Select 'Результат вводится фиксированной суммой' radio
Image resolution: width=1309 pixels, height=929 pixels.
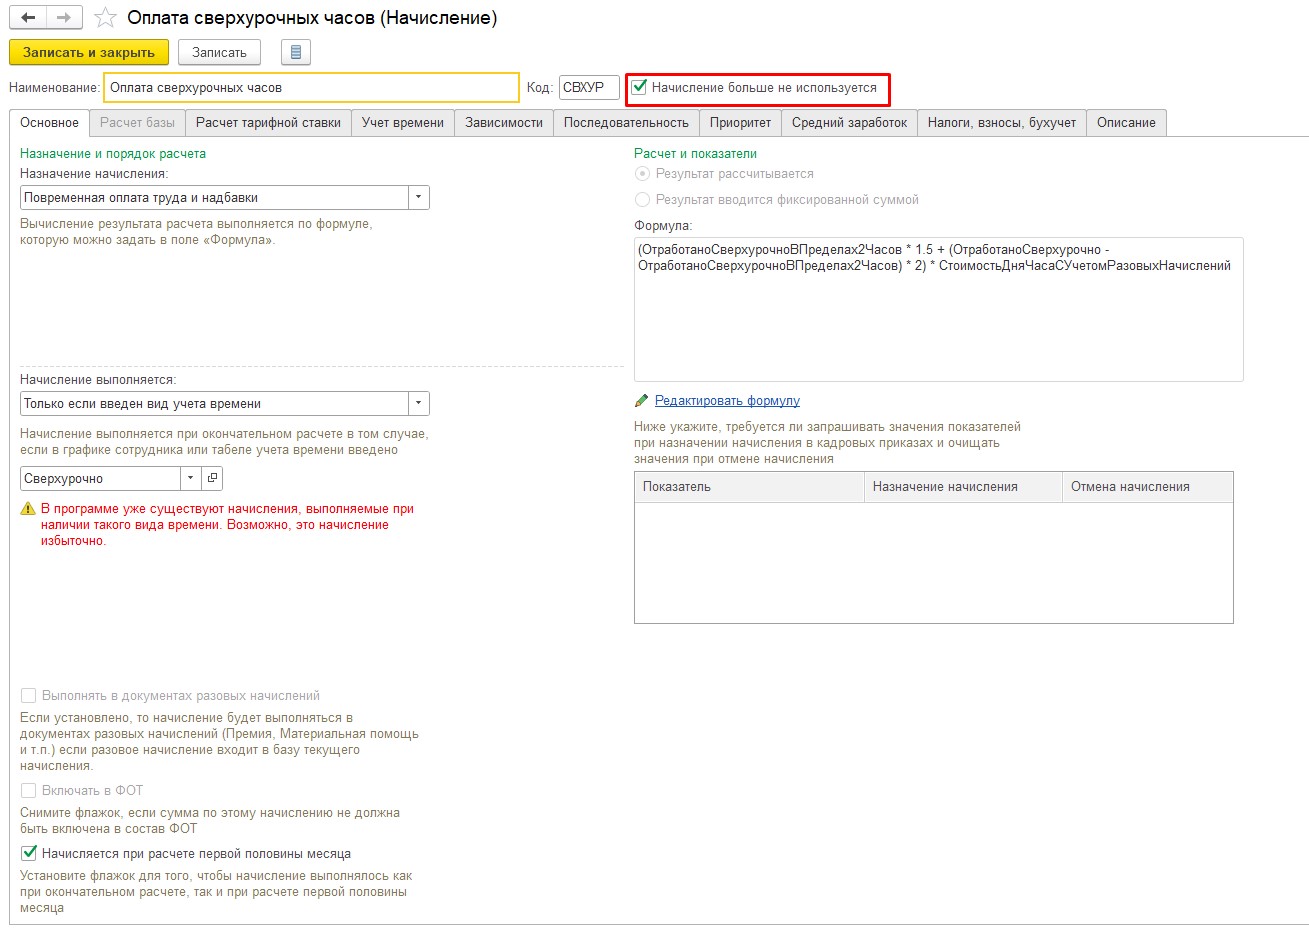pyautogui.click(x=643, y=200)
